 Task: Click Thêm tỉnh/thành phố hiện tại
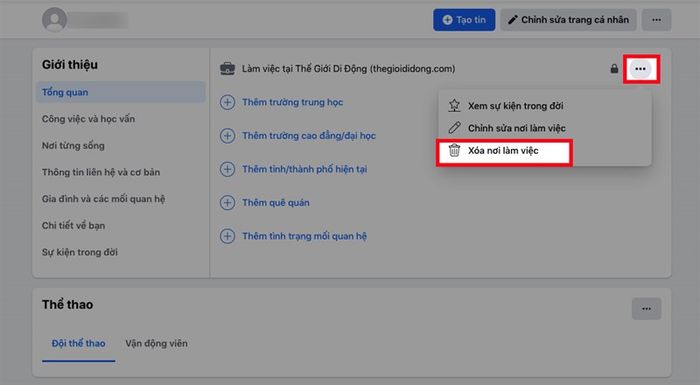(x=304, y=169)
